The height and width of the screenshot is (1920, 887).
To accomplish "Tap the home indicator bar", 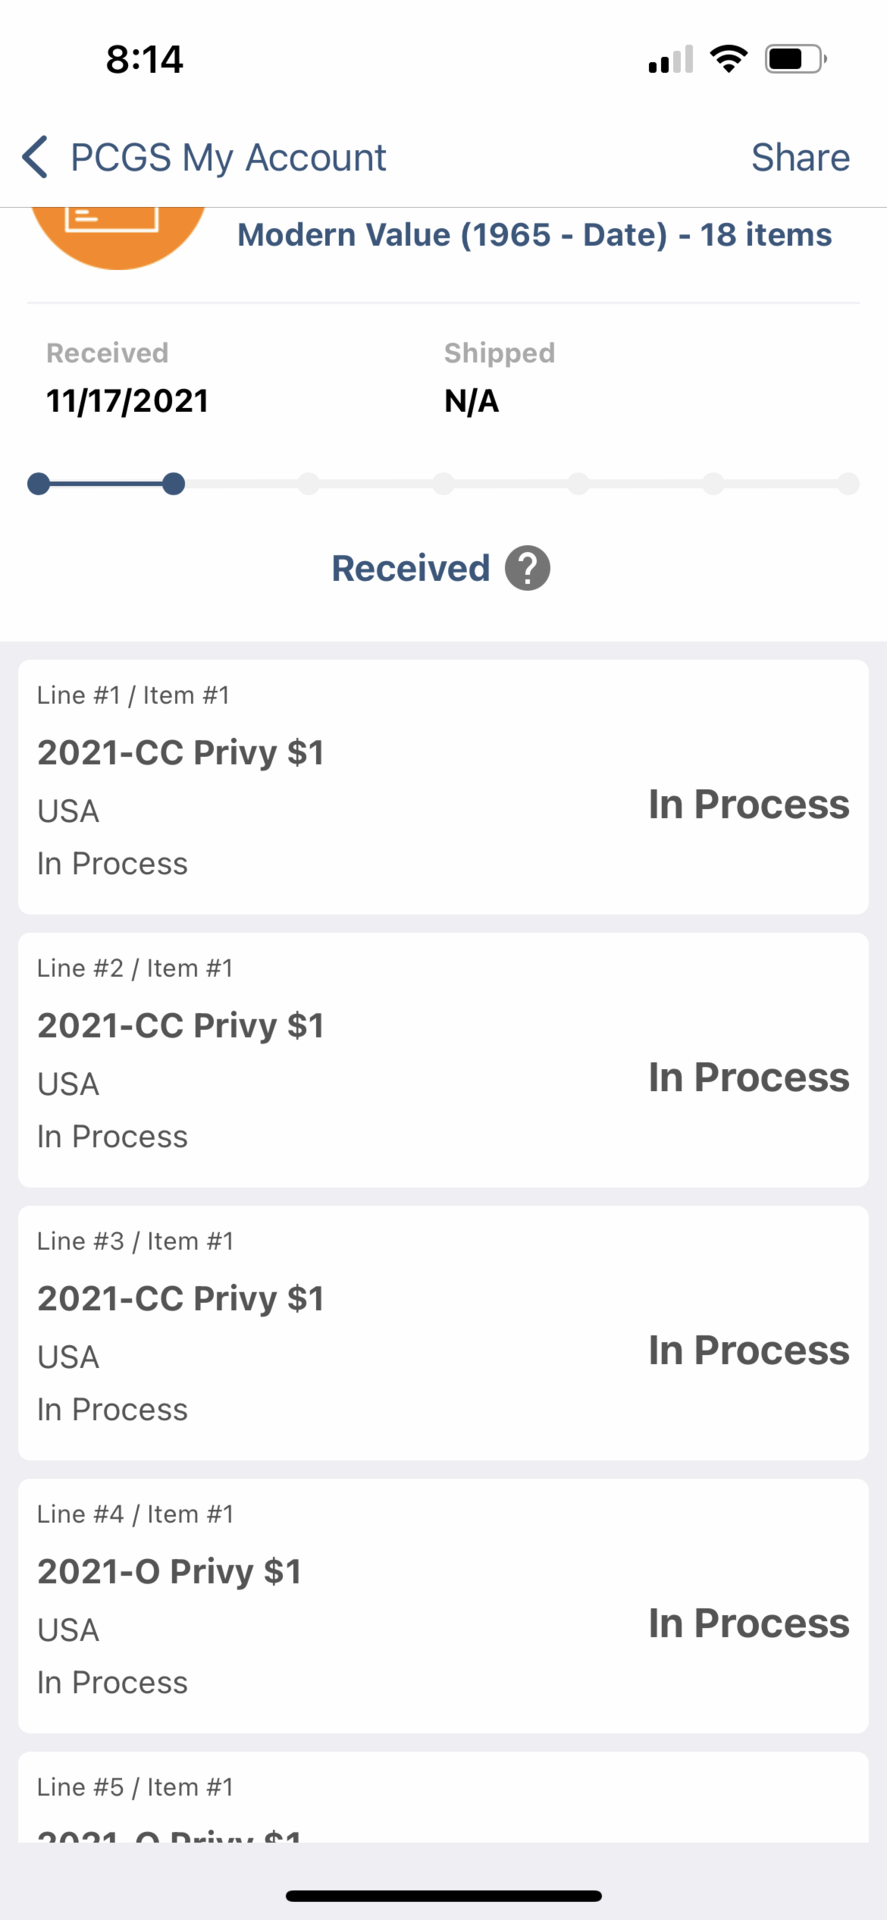I will point(443,1895).
